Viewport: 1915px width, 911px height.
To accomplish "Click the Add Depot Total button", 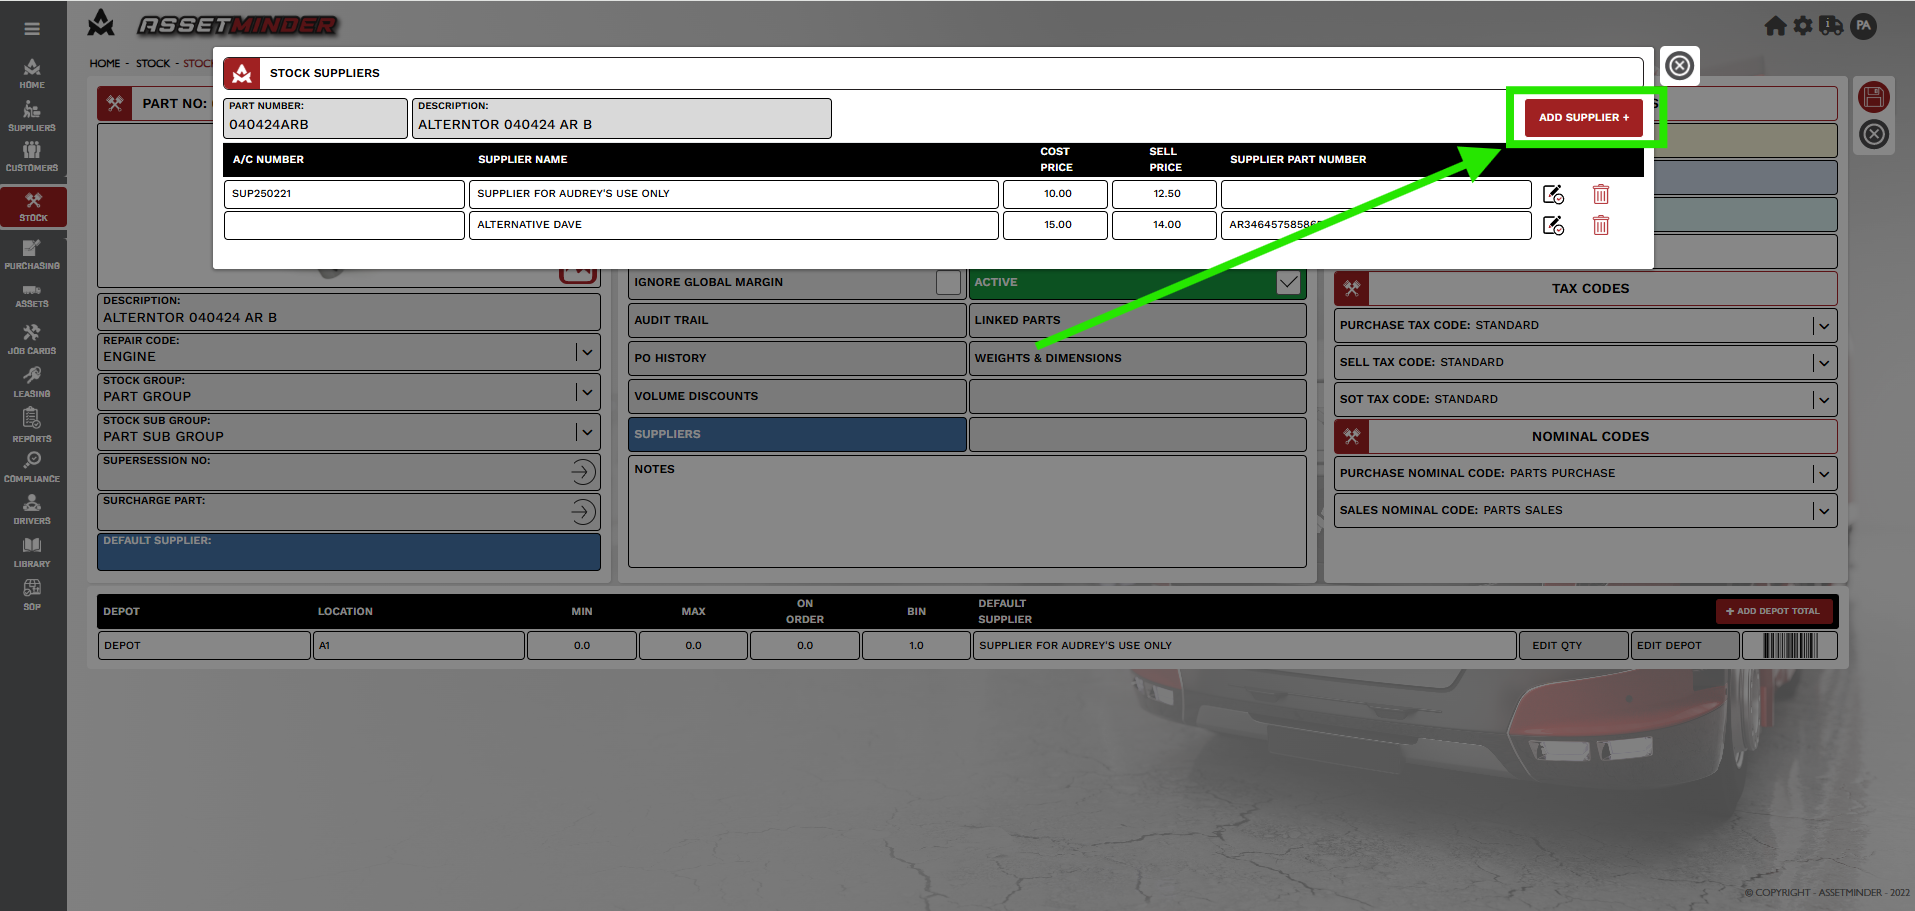I will coord(1773,611).
